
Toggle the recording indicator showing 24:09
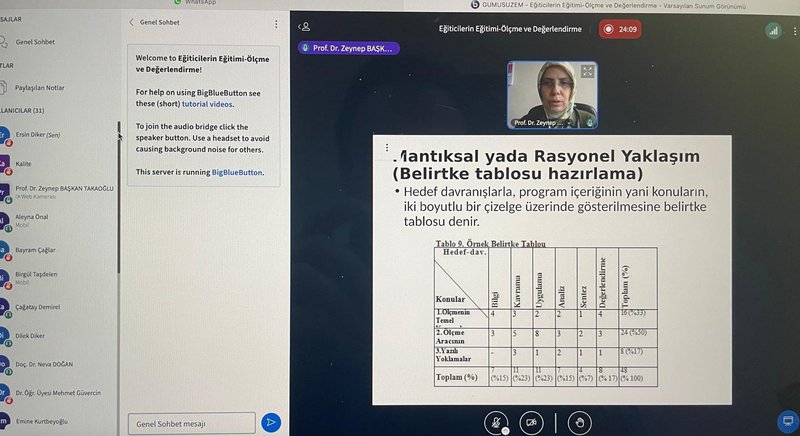620,30
